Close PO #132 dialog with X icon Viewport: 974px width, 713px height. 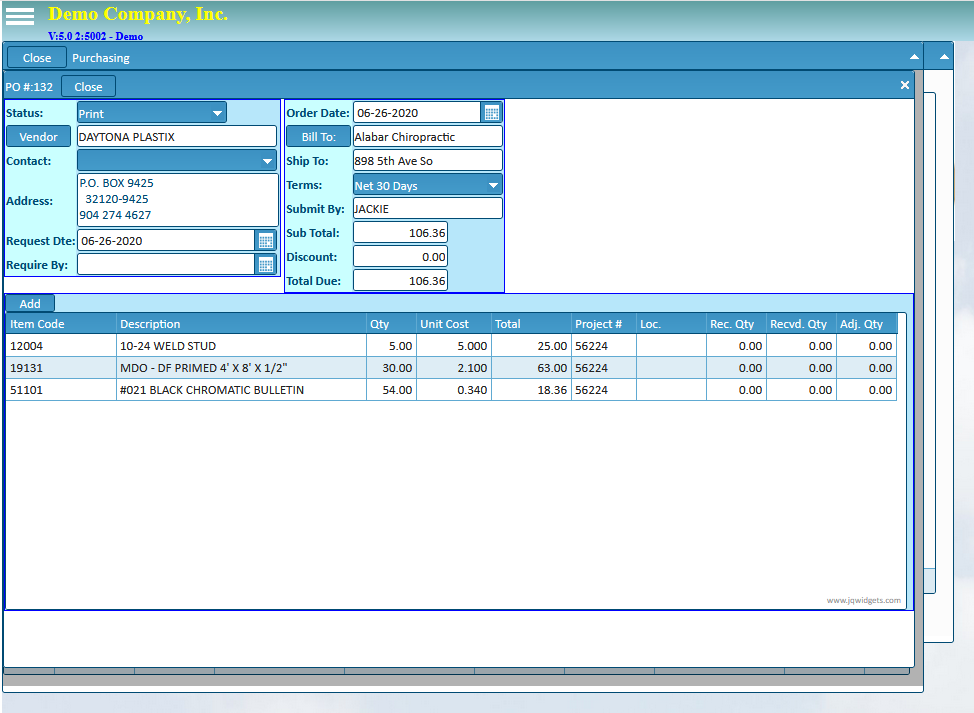click(904, 85)
